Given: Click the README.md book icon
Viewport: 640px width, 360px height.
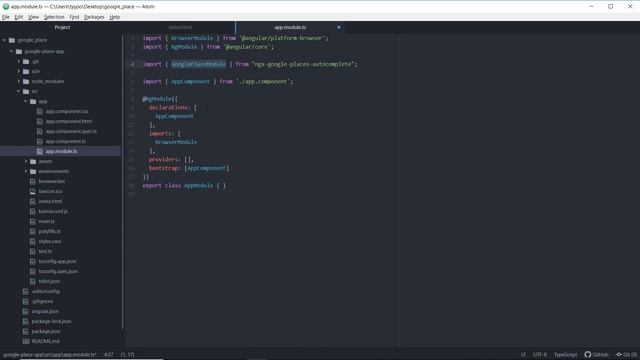Looking at the screenshot, I should (26, 341).
